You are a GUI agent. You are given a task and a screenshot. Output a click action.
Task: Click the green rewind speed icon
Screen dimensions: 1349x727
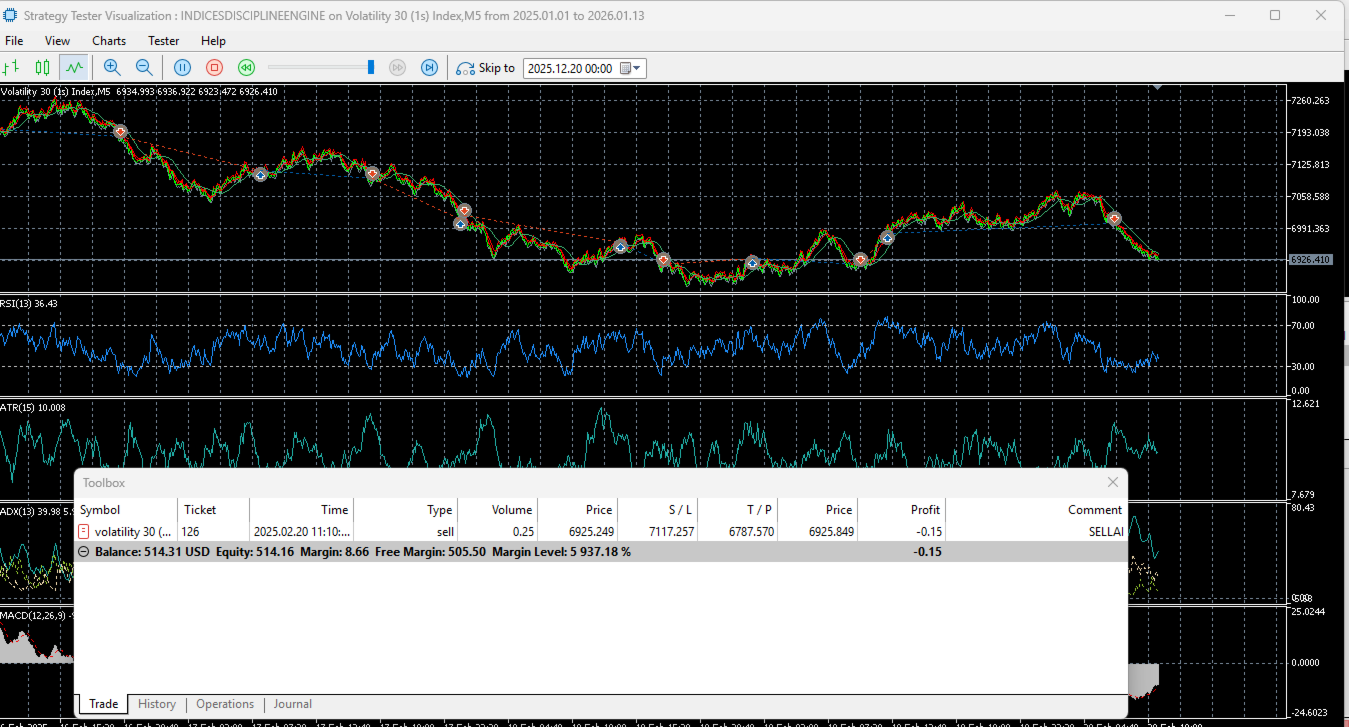(246, 68)
